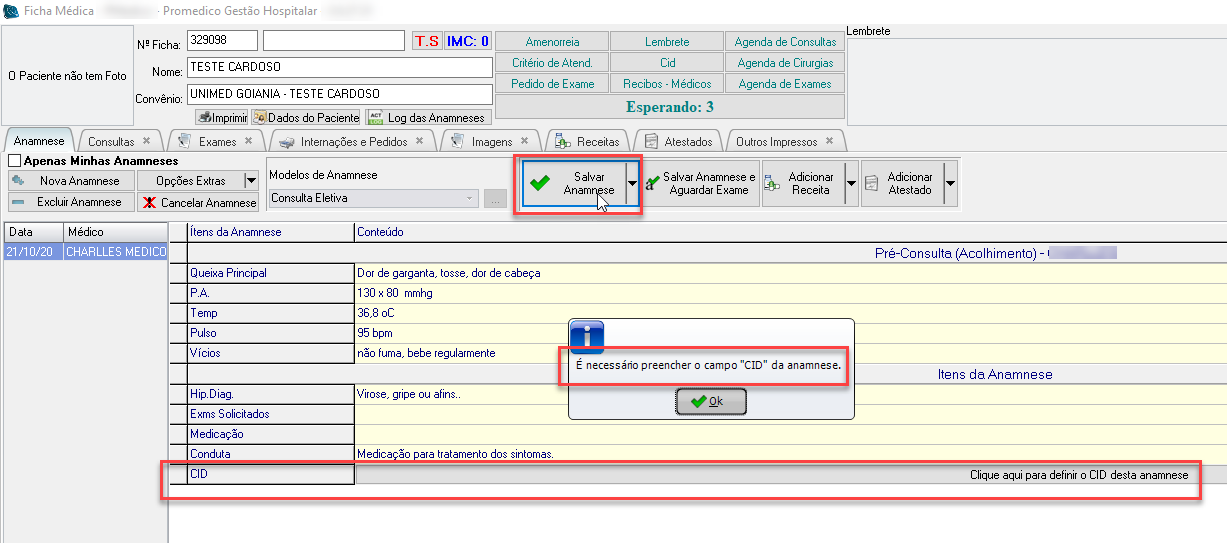Close the Consultas tab
Viewport: 1227px width, 543px height.
coord(147,141)
